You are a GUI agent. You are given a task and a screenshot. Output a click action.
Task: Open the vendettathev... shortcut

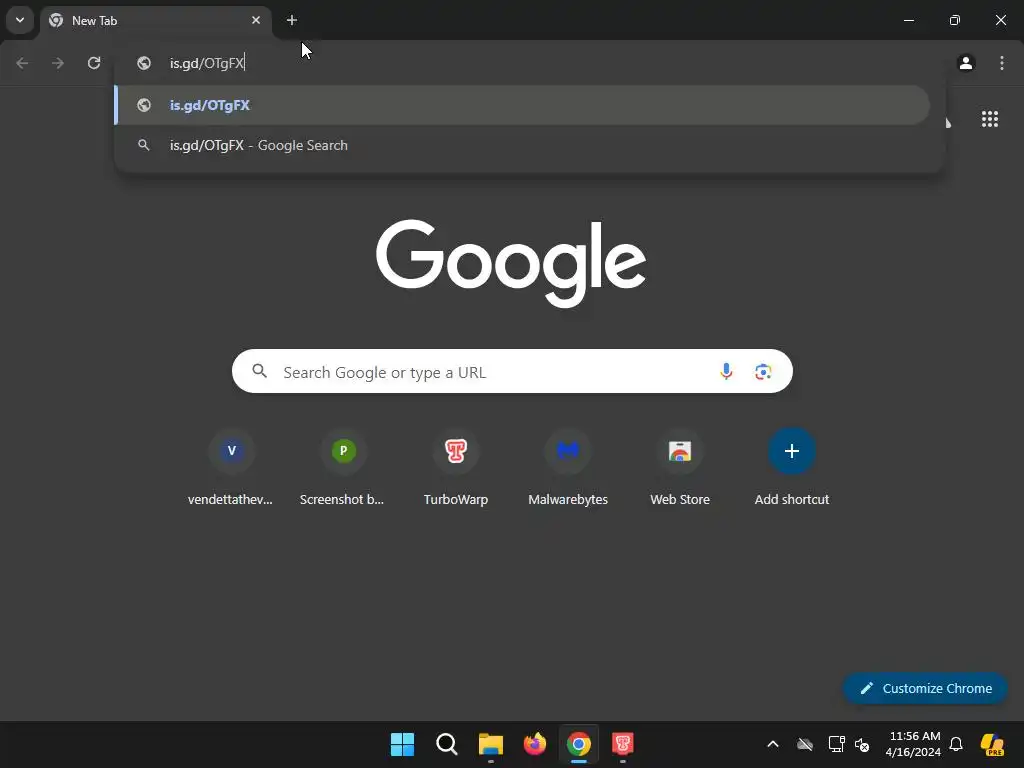231,467
